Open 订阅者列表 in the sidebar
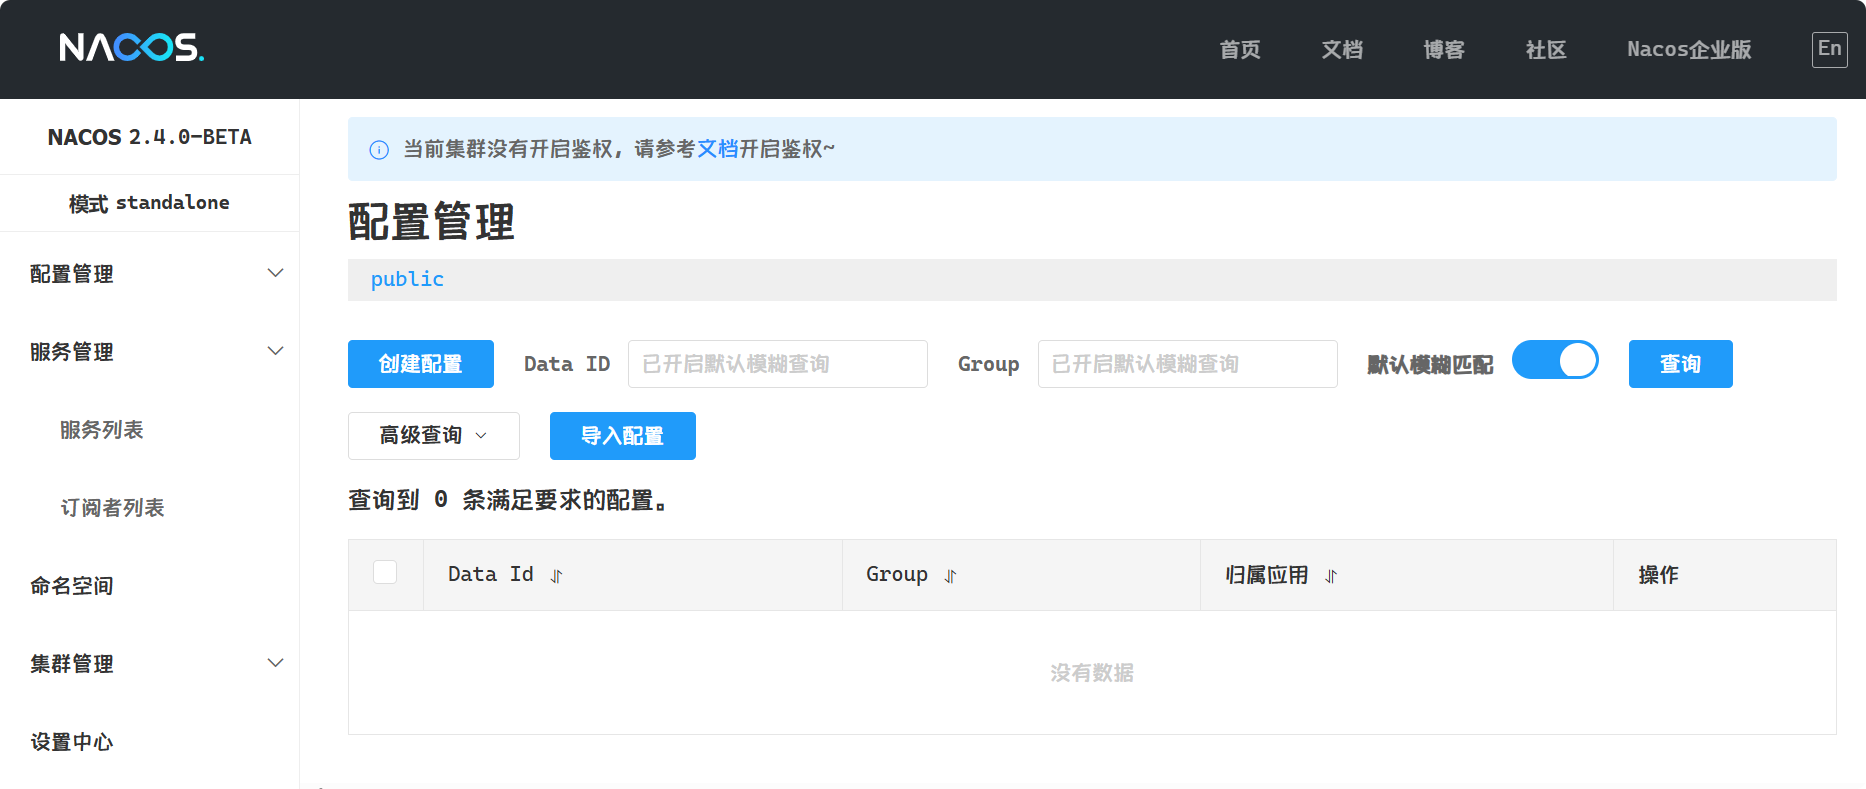This screenshot has height=789, width=1866. click(112, 508)
